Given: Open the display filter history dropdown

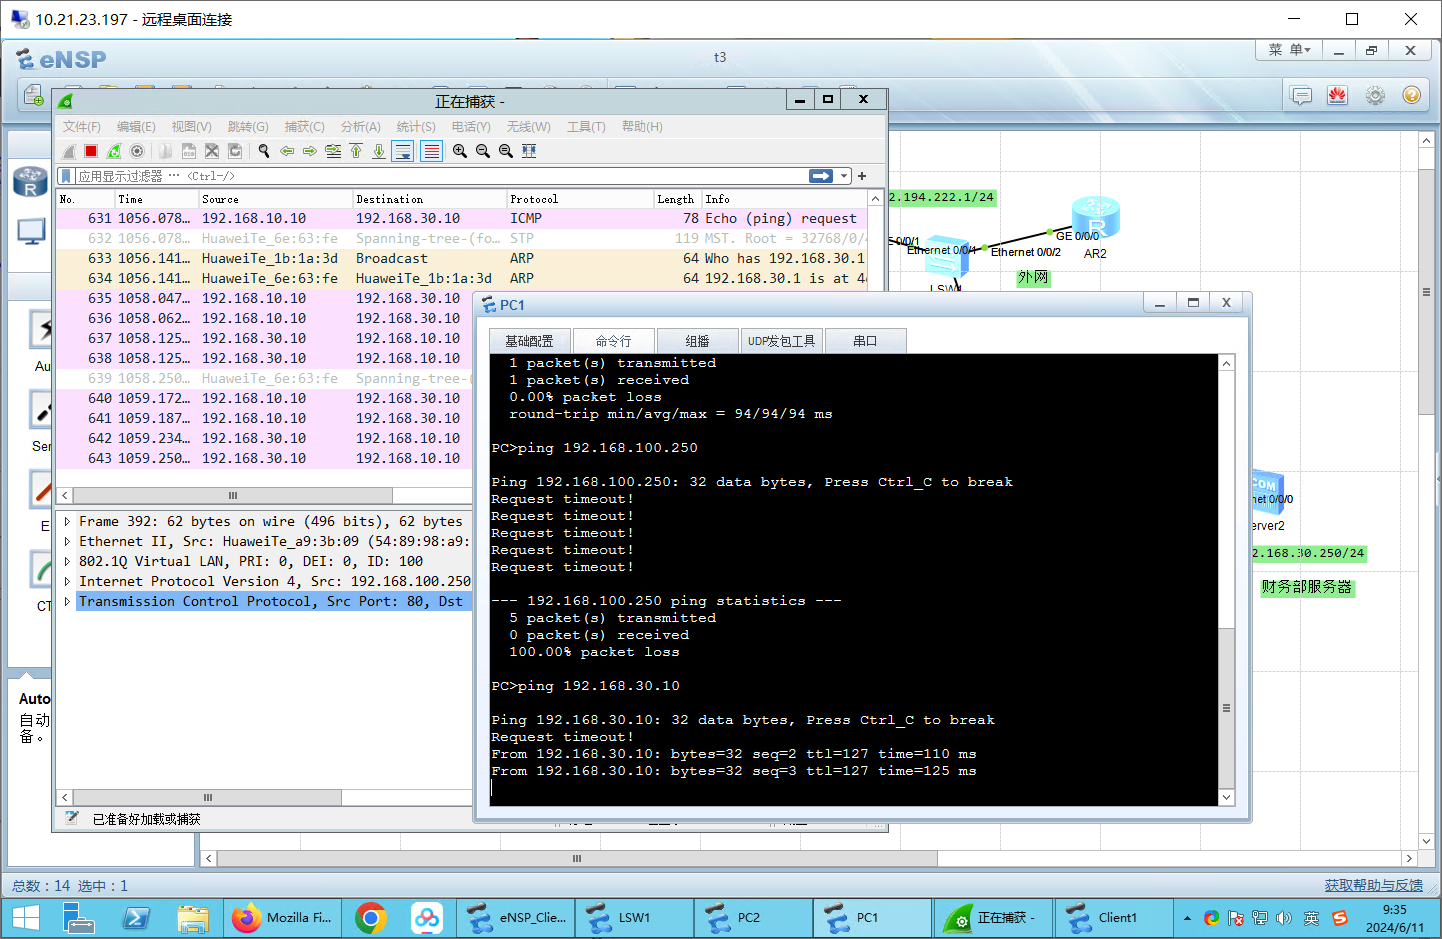Looking at the screenshot, I should pos(845,176).
